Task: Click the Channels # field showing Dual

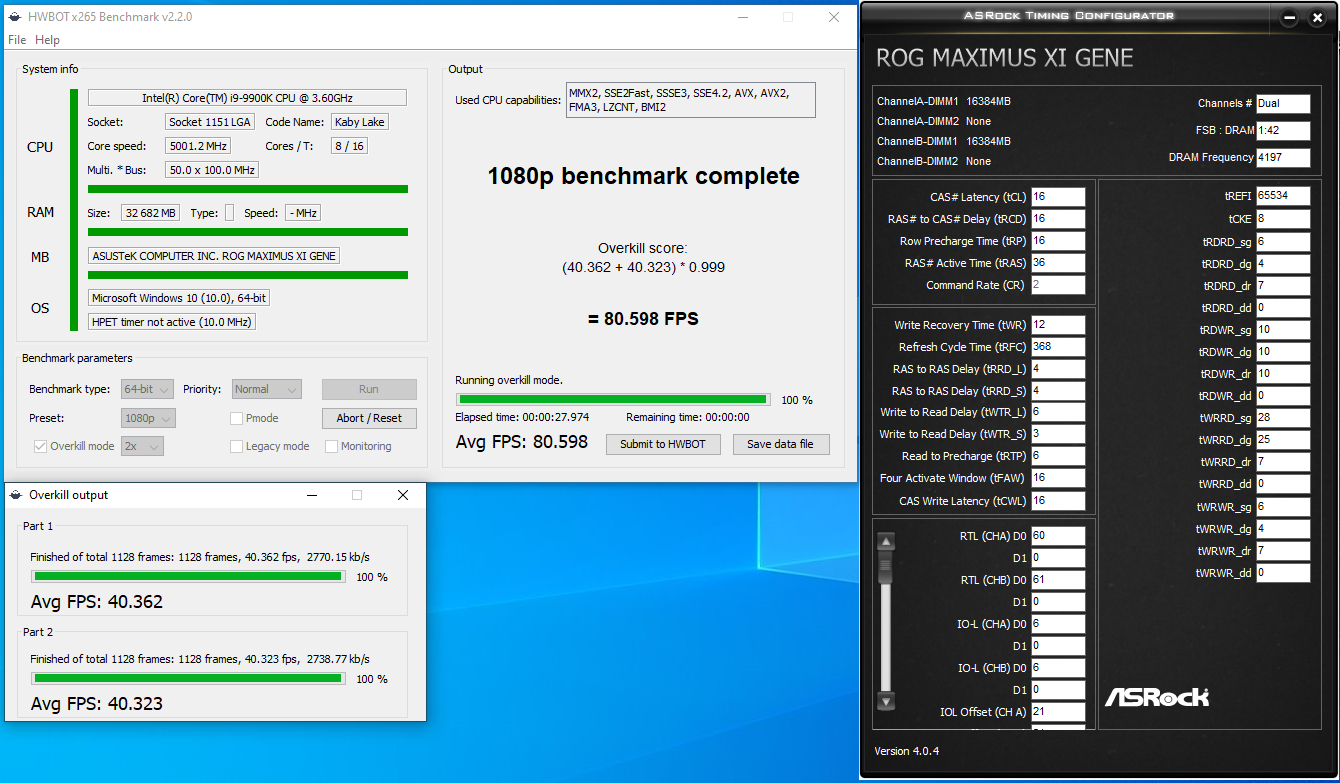Action: (1283, 103)
